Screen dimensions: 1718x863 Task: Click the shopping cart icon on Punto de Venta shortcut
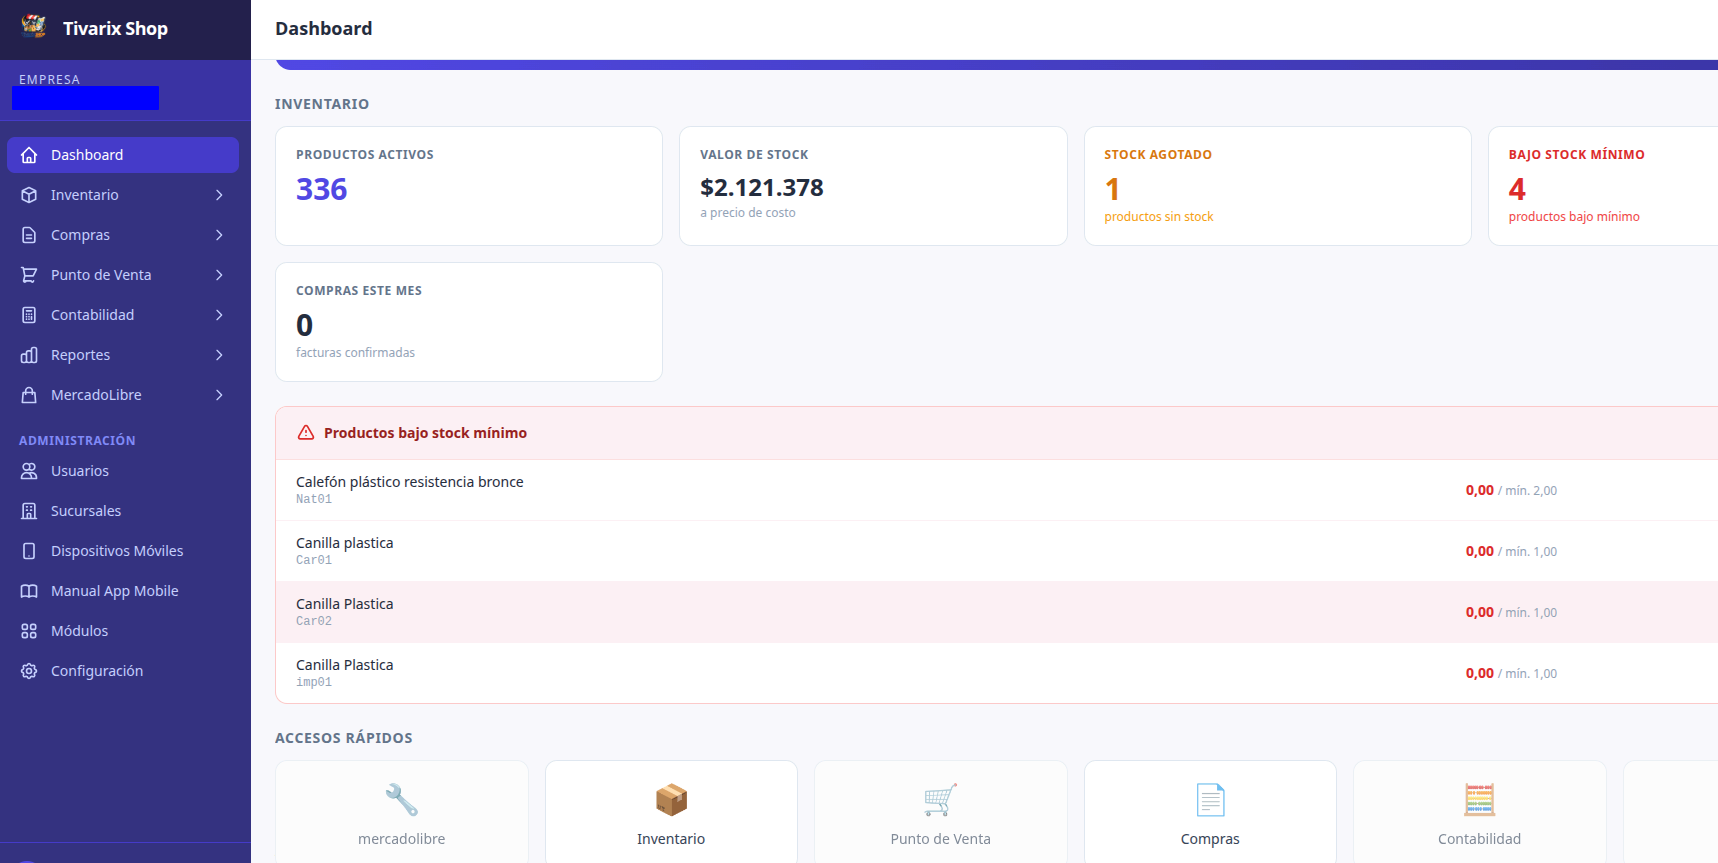941,800
